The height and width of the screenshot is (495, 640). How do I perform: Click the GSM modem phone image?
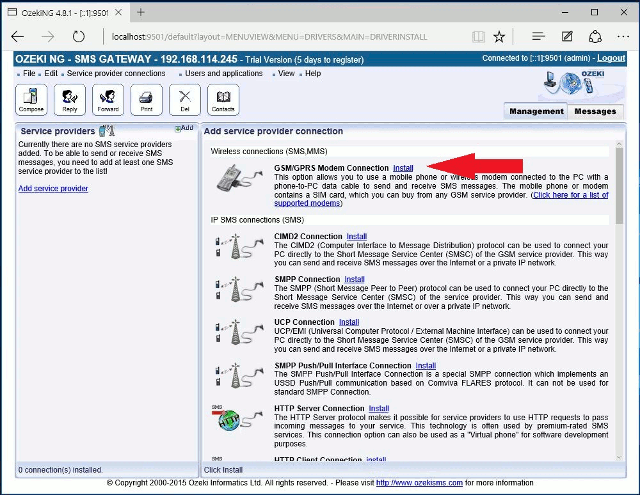239,178
